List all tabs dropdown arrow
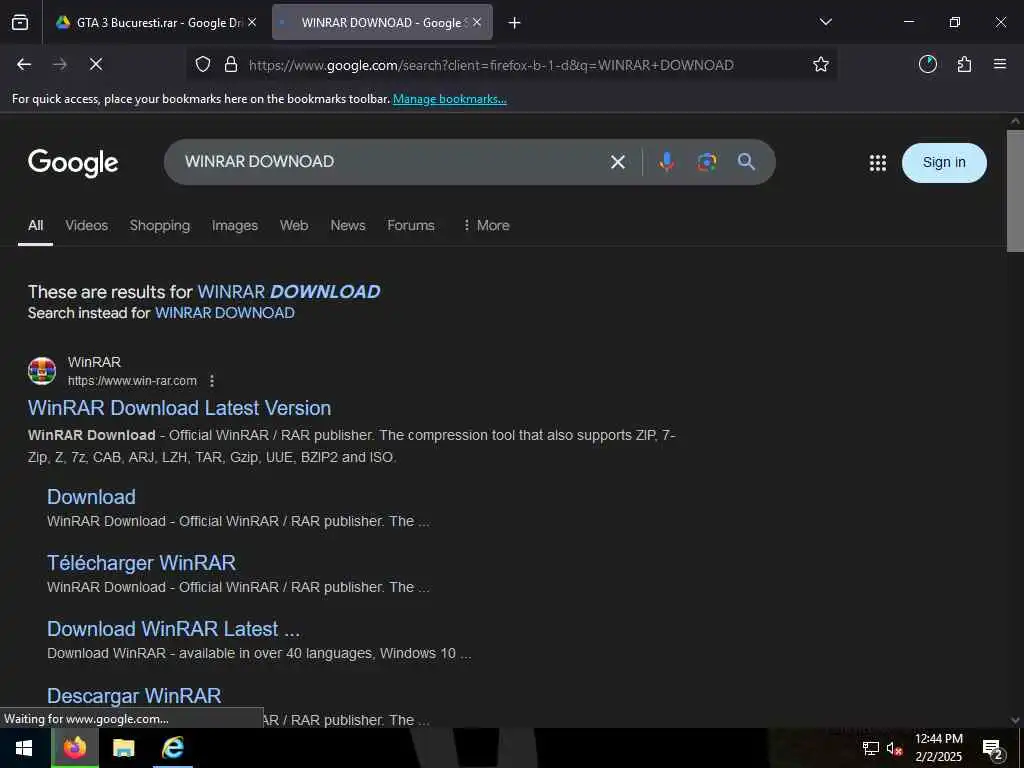The height and width of the screenshot is (768, 1024). pos(825,22)
